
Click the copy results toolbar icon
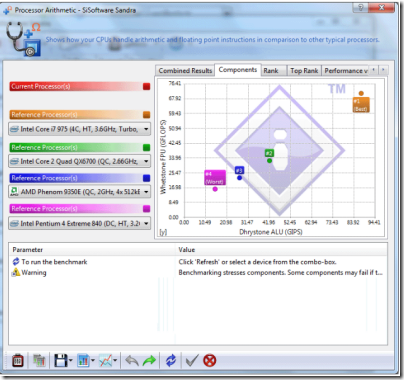point(39,361)
